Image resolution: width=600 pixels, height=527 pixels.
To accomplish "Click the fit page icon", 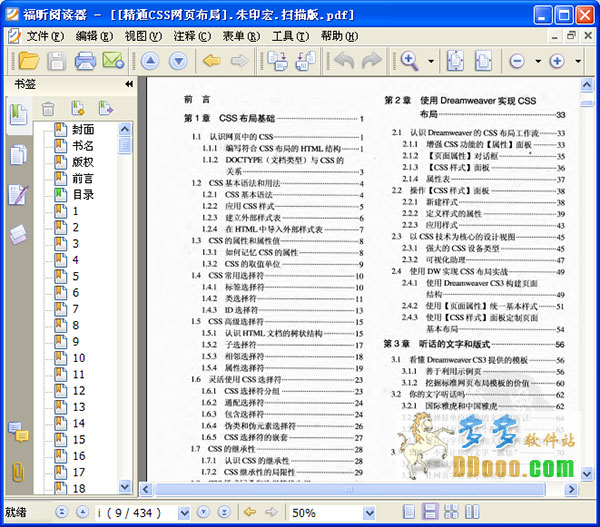I will coord(455,60).
